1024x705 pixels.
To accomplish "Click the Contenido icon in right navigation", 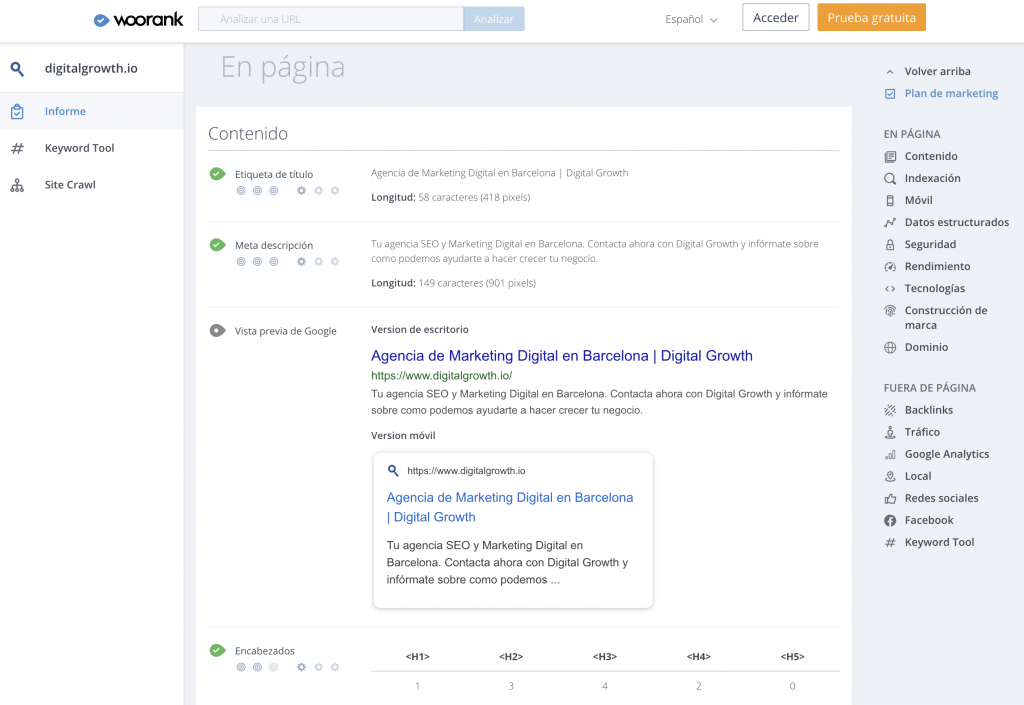I will [x=890, y=157].
